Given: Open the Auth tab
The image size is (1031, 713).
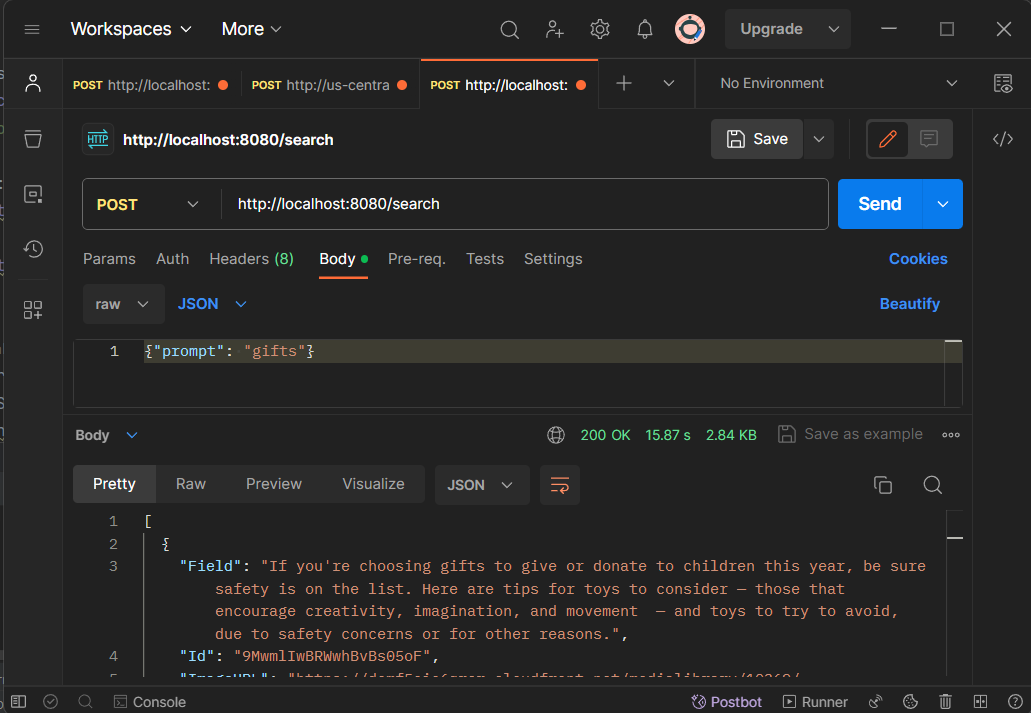Looking at the screenshot, I should click(x=172, y=259).
